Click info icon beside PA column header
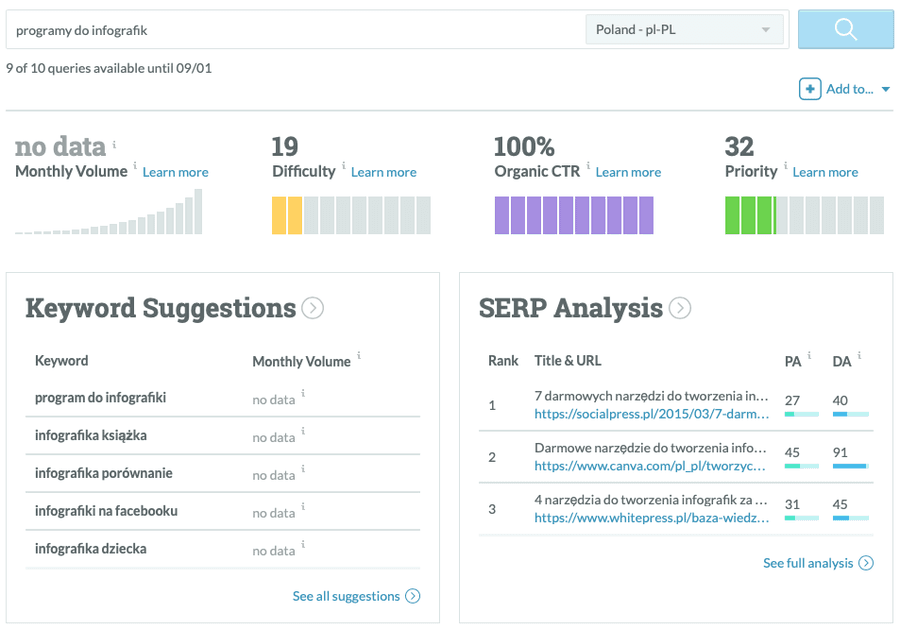900x630 pixels. pos(809,355)
